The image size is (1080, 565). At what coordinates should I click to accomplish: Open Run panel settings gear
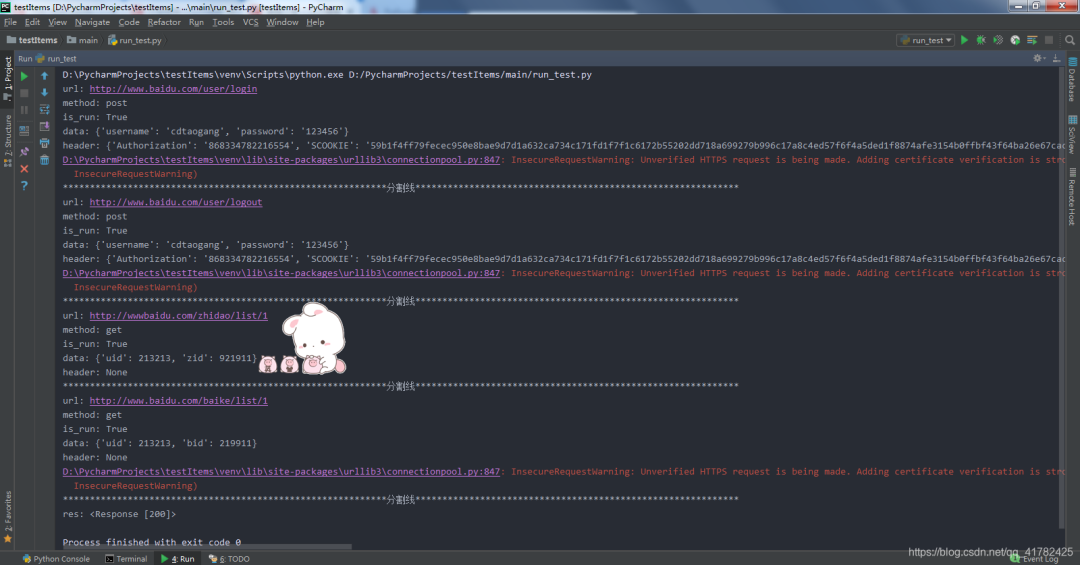(x=1038, y=59)
